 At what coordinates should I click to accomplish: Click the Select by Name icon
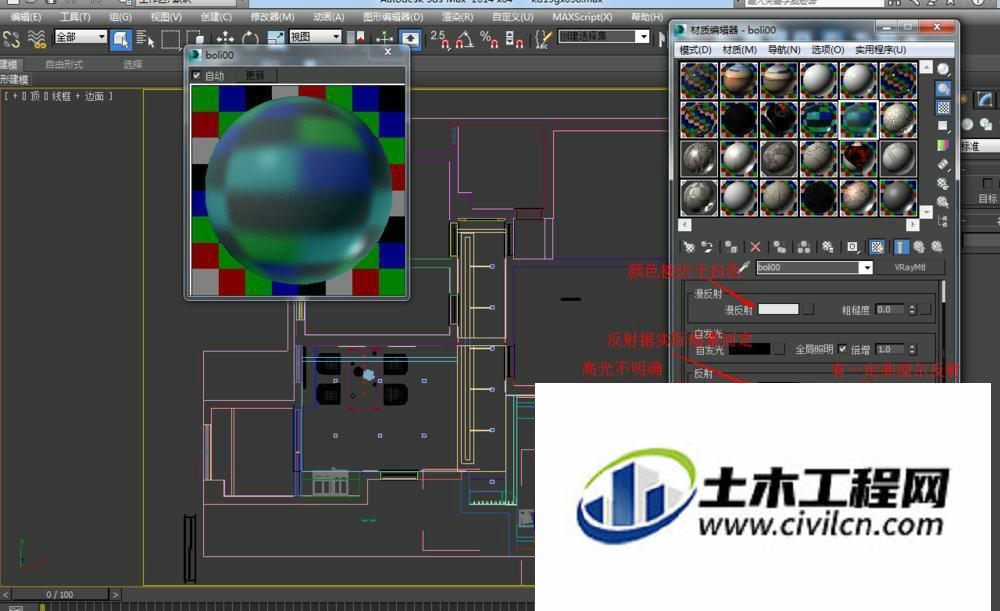(x=145, y=40)
